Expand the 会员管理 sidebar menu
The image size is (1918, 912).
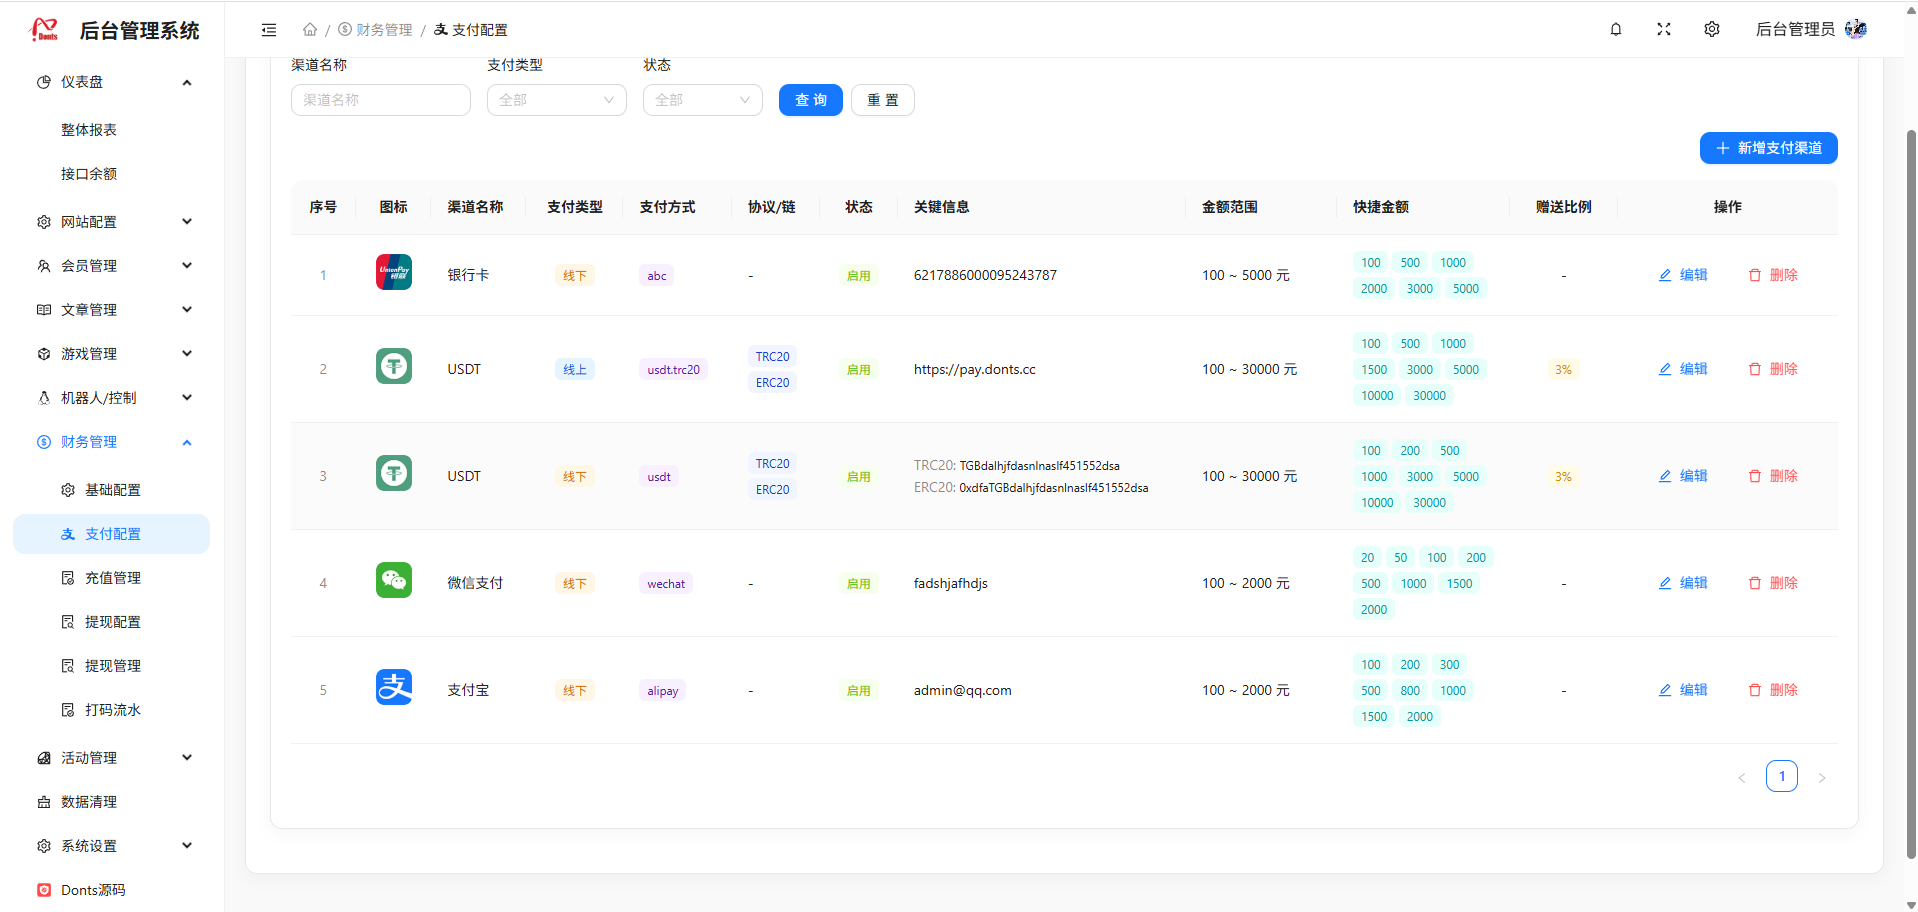click(112, 266)
